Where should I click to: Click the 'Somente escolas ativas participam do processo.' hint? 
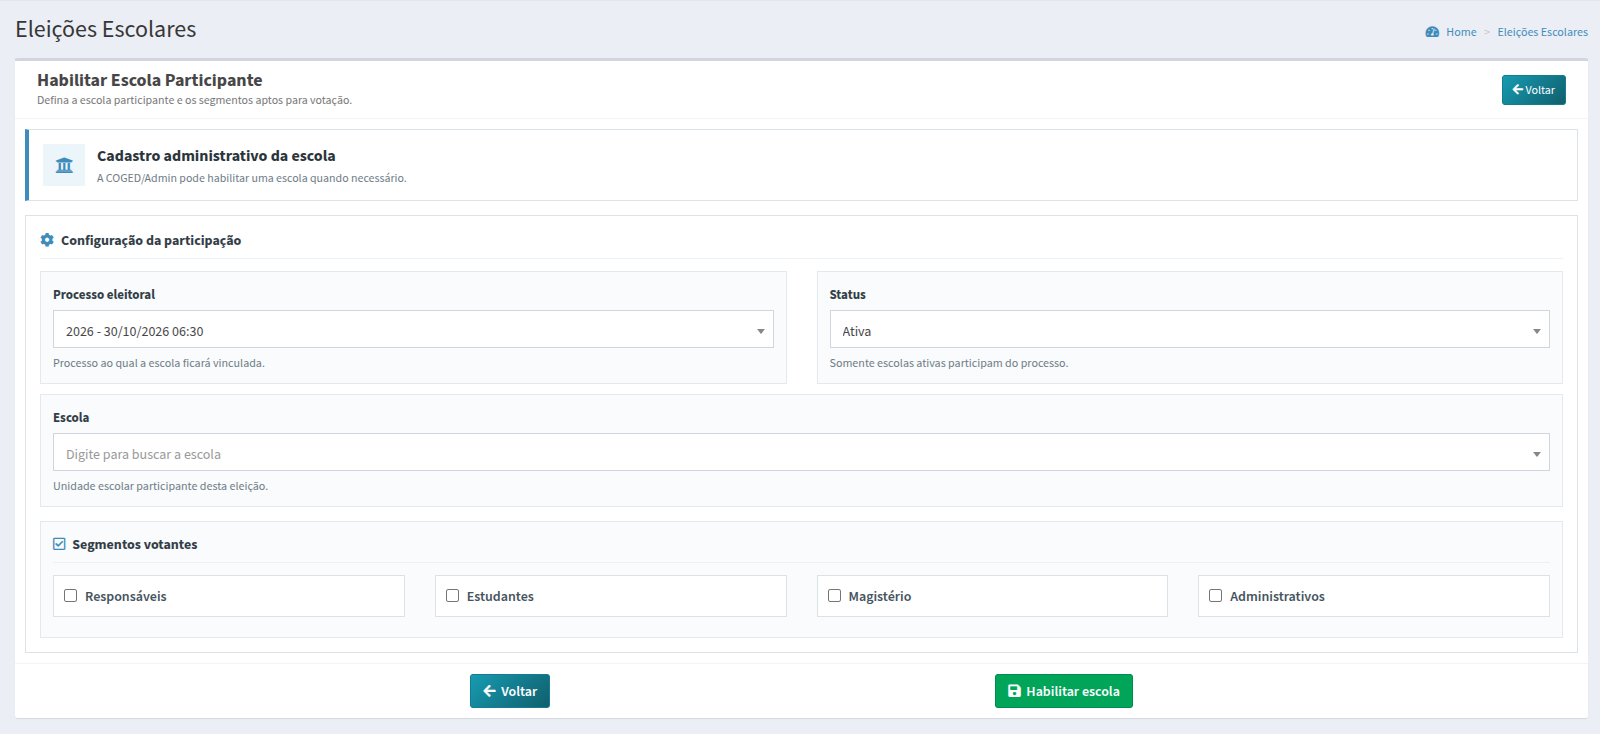[x=948, y=363]
